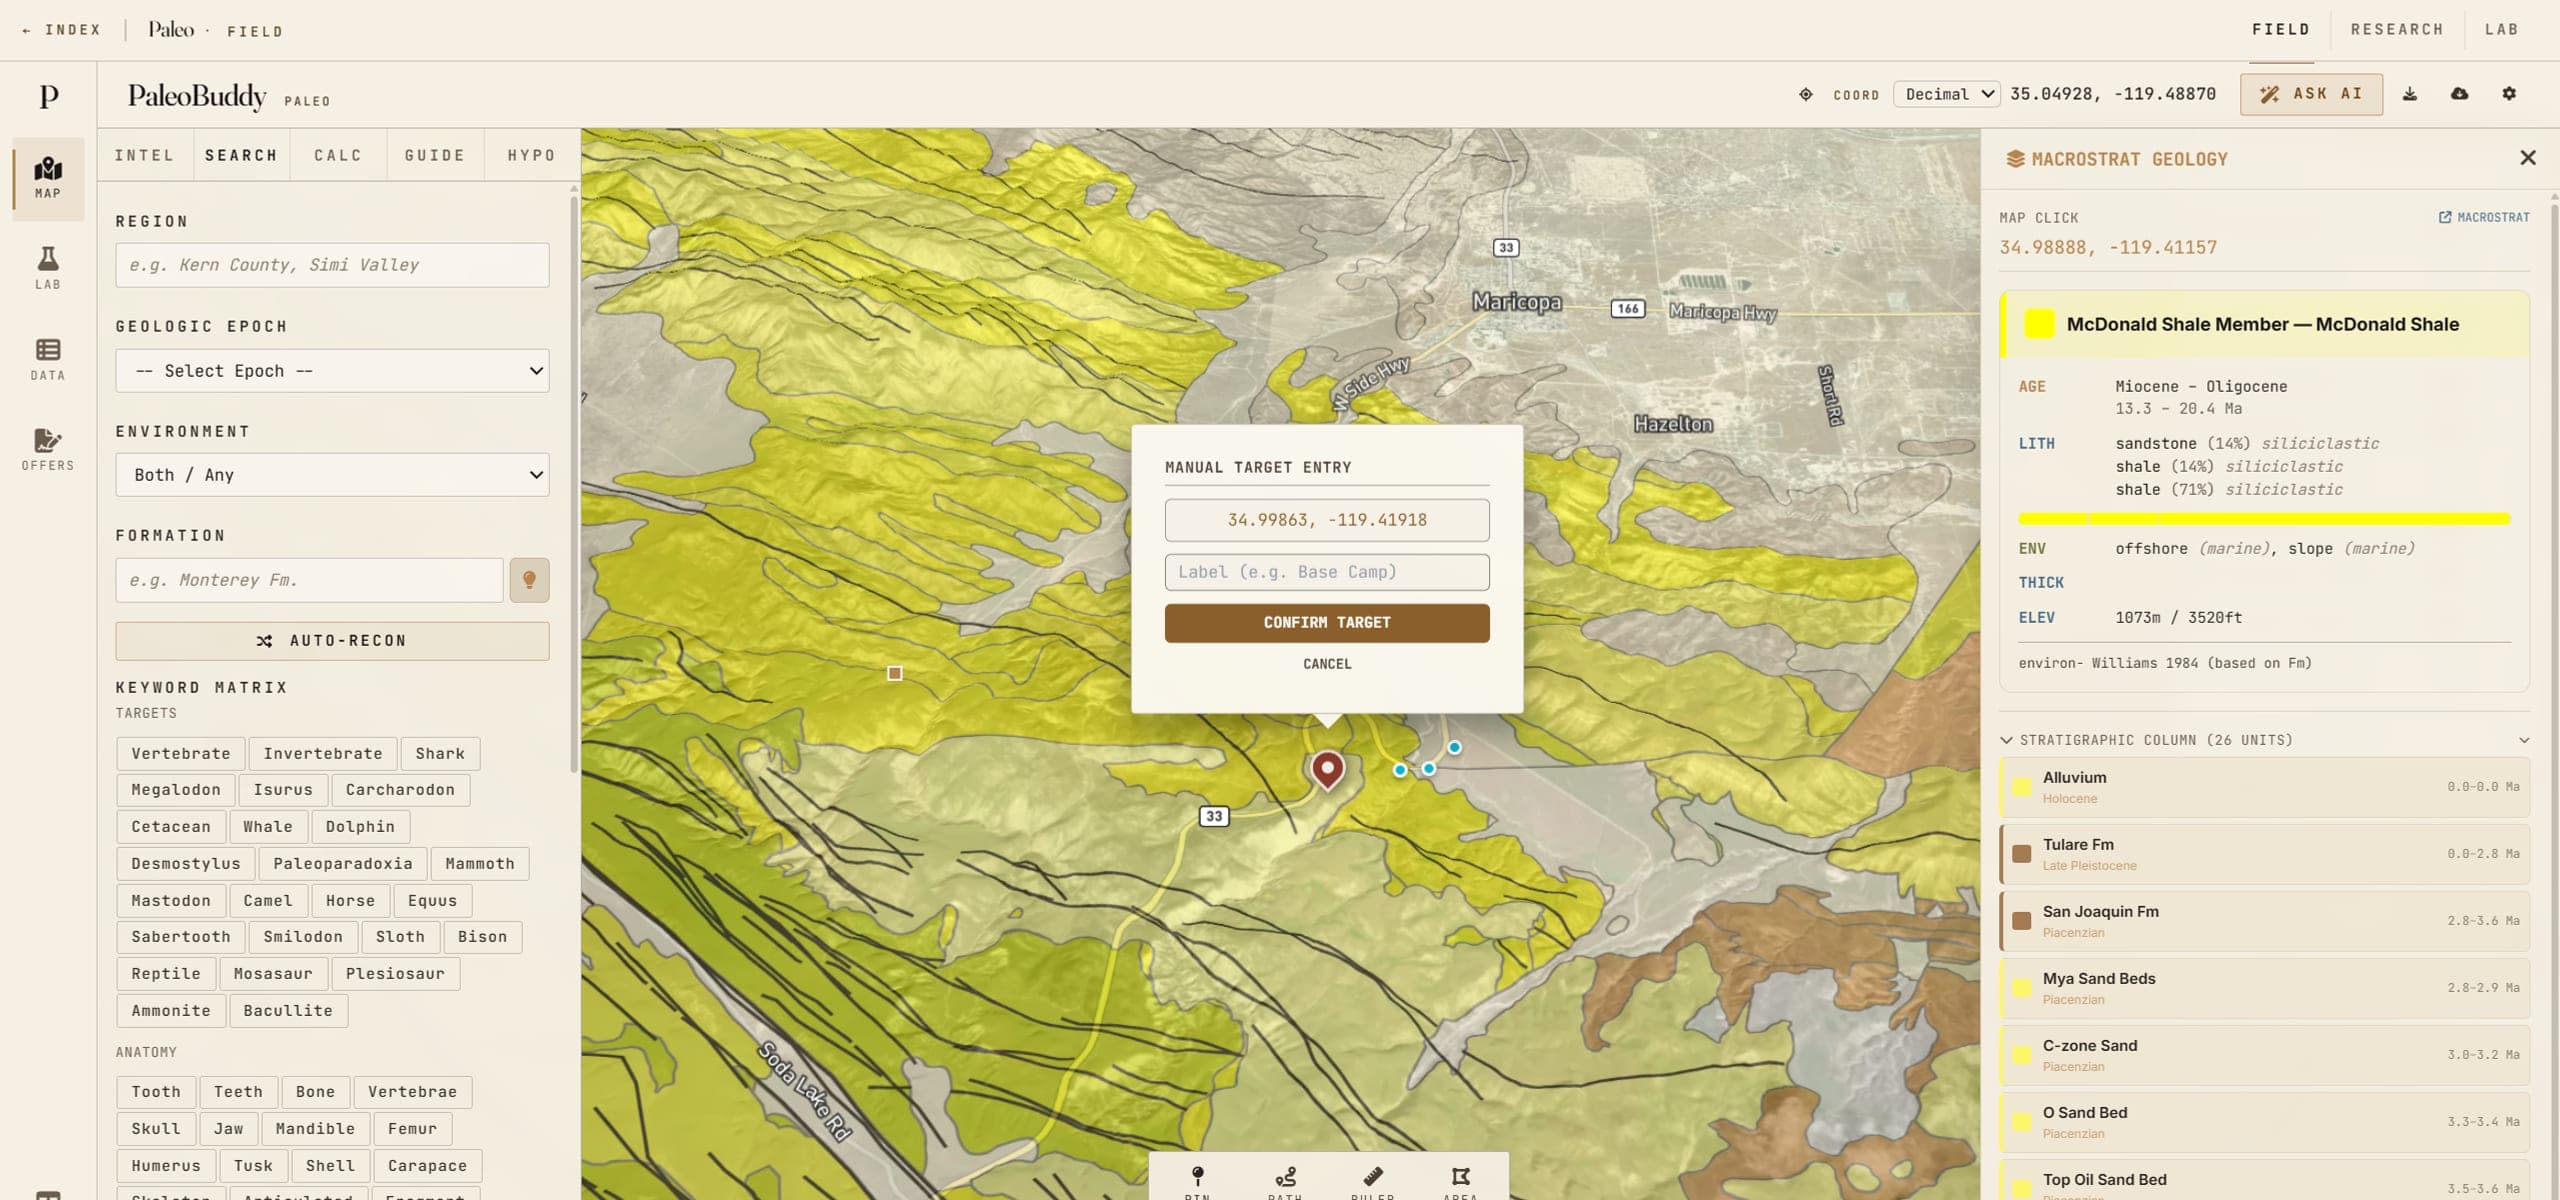Click the blue dot nearest Route 33 pin
The width and height of the screenshot is (2560, 1200).
coord(1400,770)
